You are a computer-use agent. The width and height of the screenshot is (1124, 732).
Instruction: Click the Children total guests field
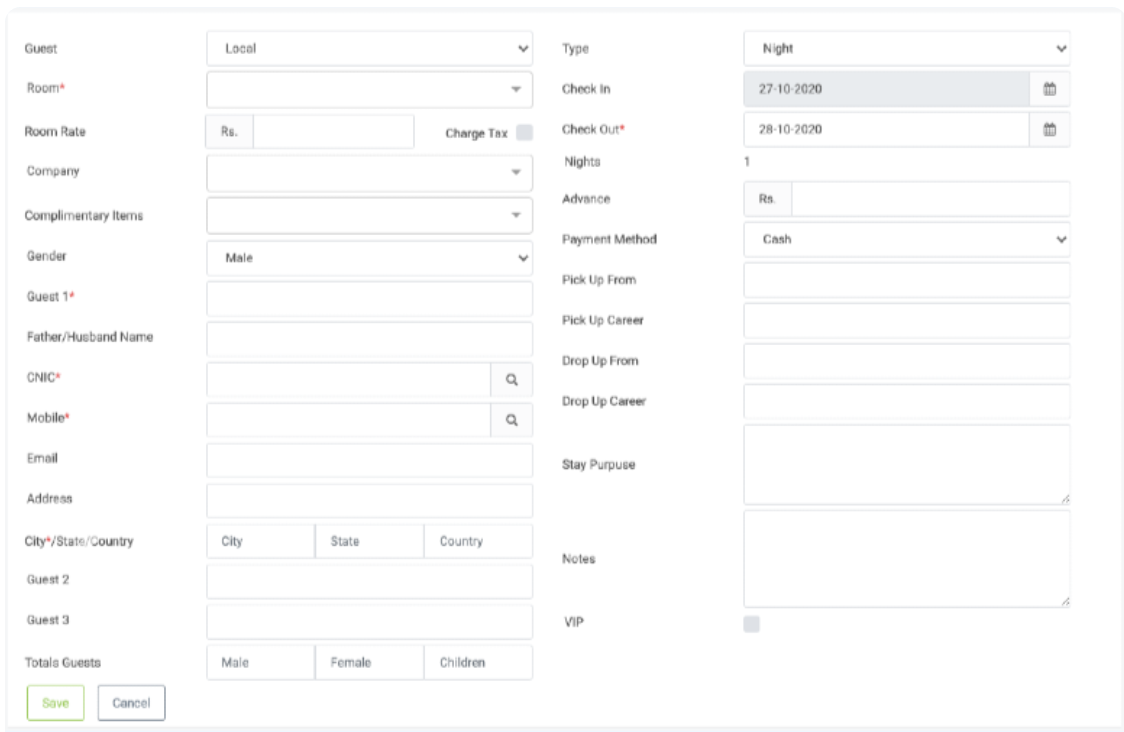pyautogui.click(x=478, y=662)
